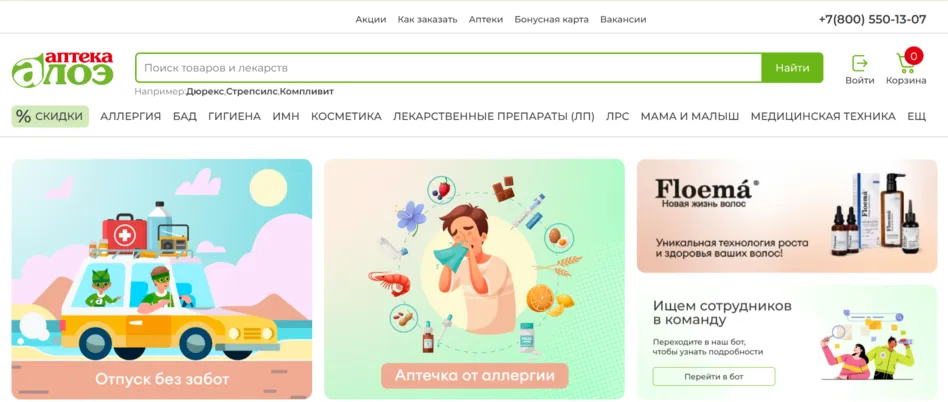Click the Перейти в бот button
Image resolution: width=948 pixels, height=402 pixels.
(713, 376)
